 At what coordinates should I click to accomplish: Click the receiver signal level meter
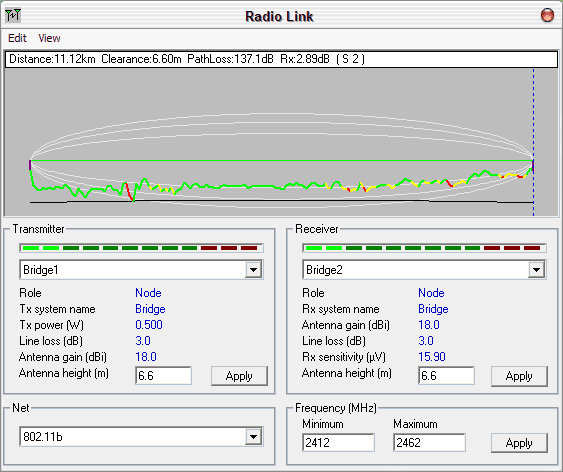(424, 248)
